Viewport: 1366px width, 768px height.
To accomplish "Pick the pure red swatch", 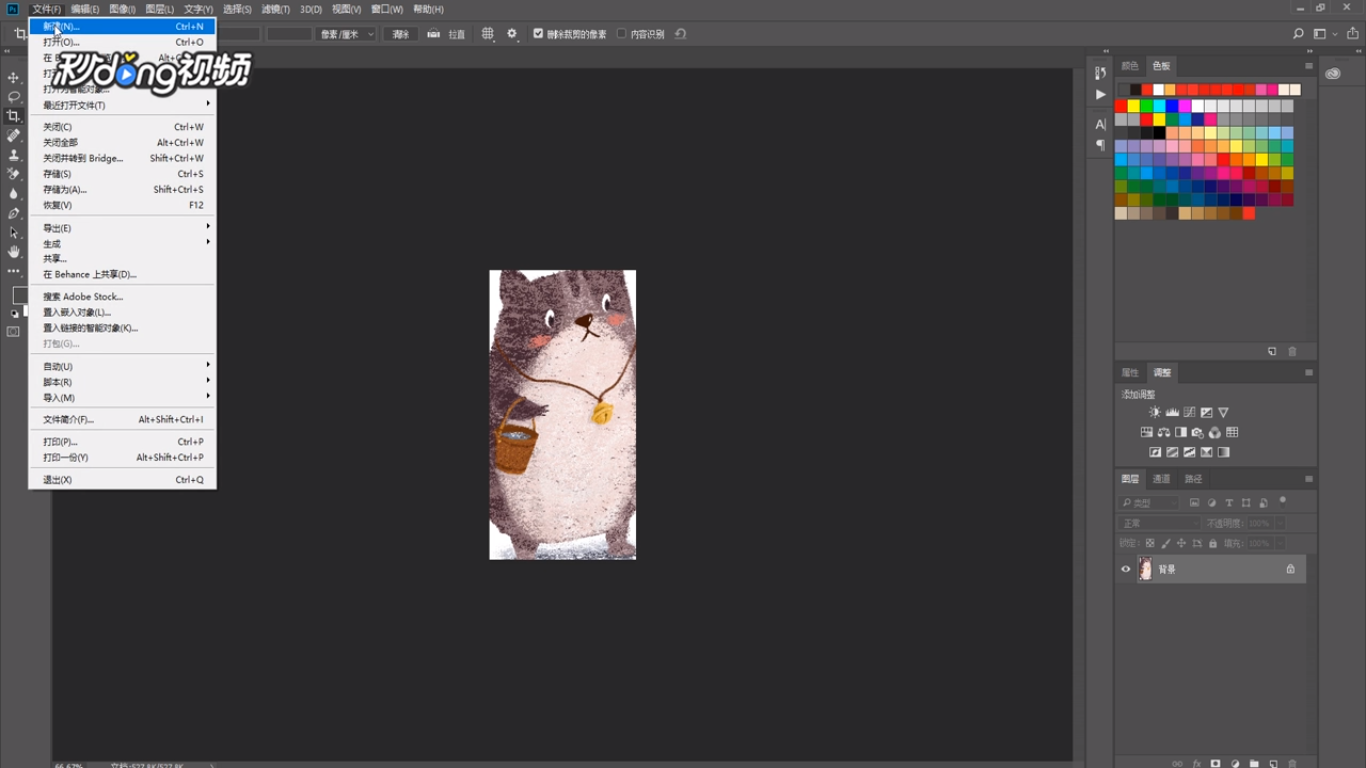I will (x=1121, y=106).
